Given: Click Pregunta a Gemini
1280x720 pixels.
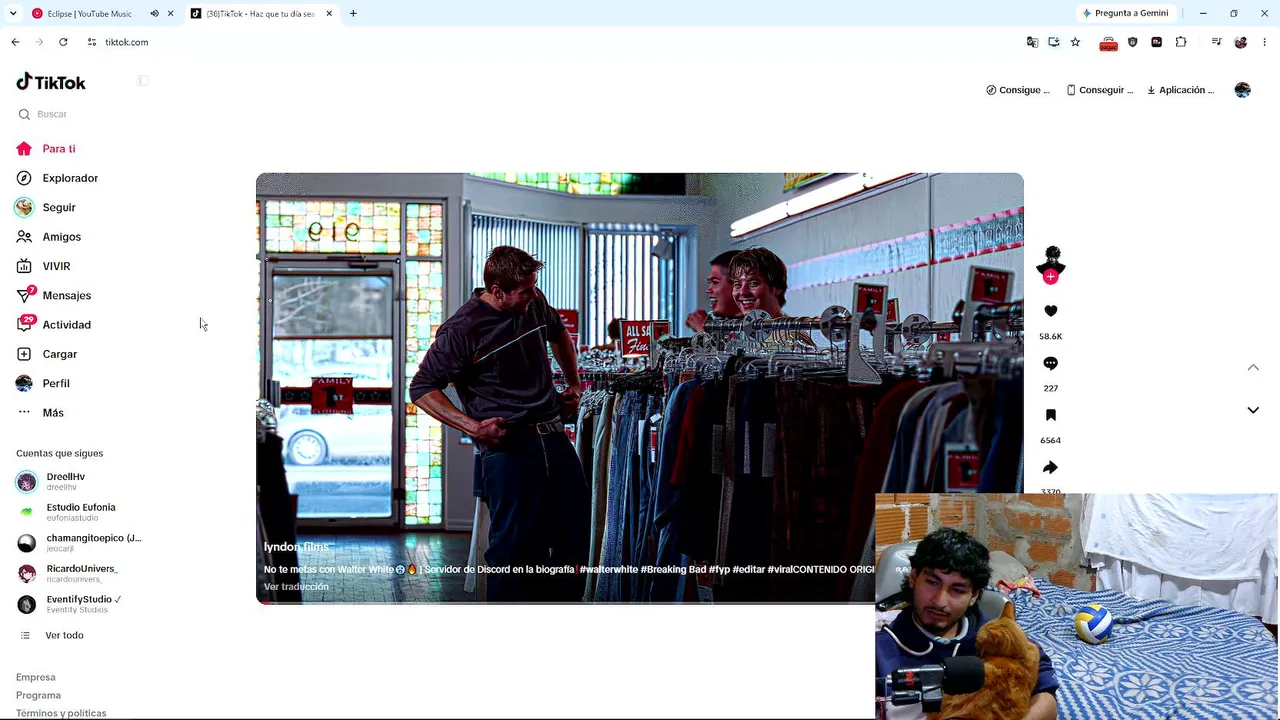Looking at the screenshot, I should click(x=1125, y=13).
